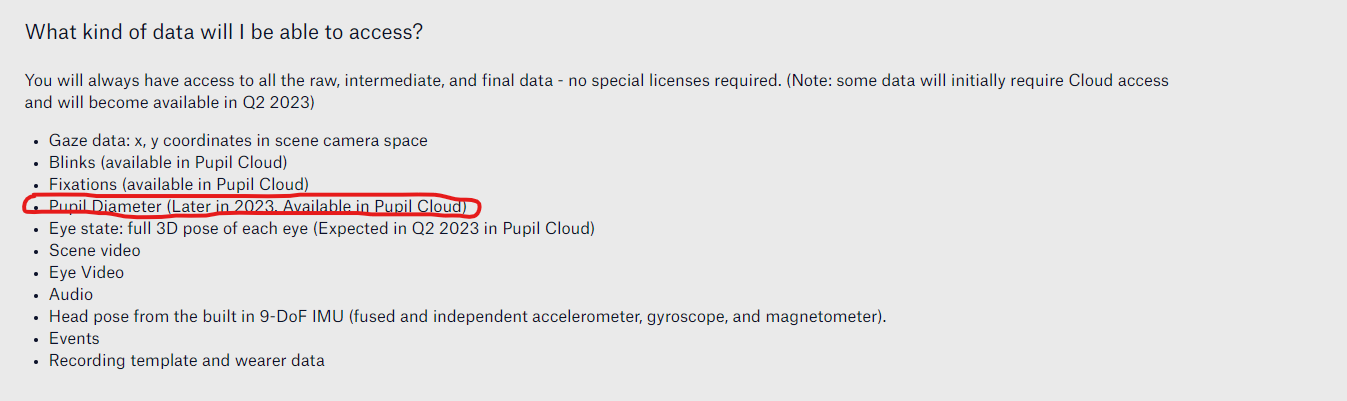The width and height of the screenshot is (1347, 401).
Task: Click the Events list entry
Action: [74, 338]
